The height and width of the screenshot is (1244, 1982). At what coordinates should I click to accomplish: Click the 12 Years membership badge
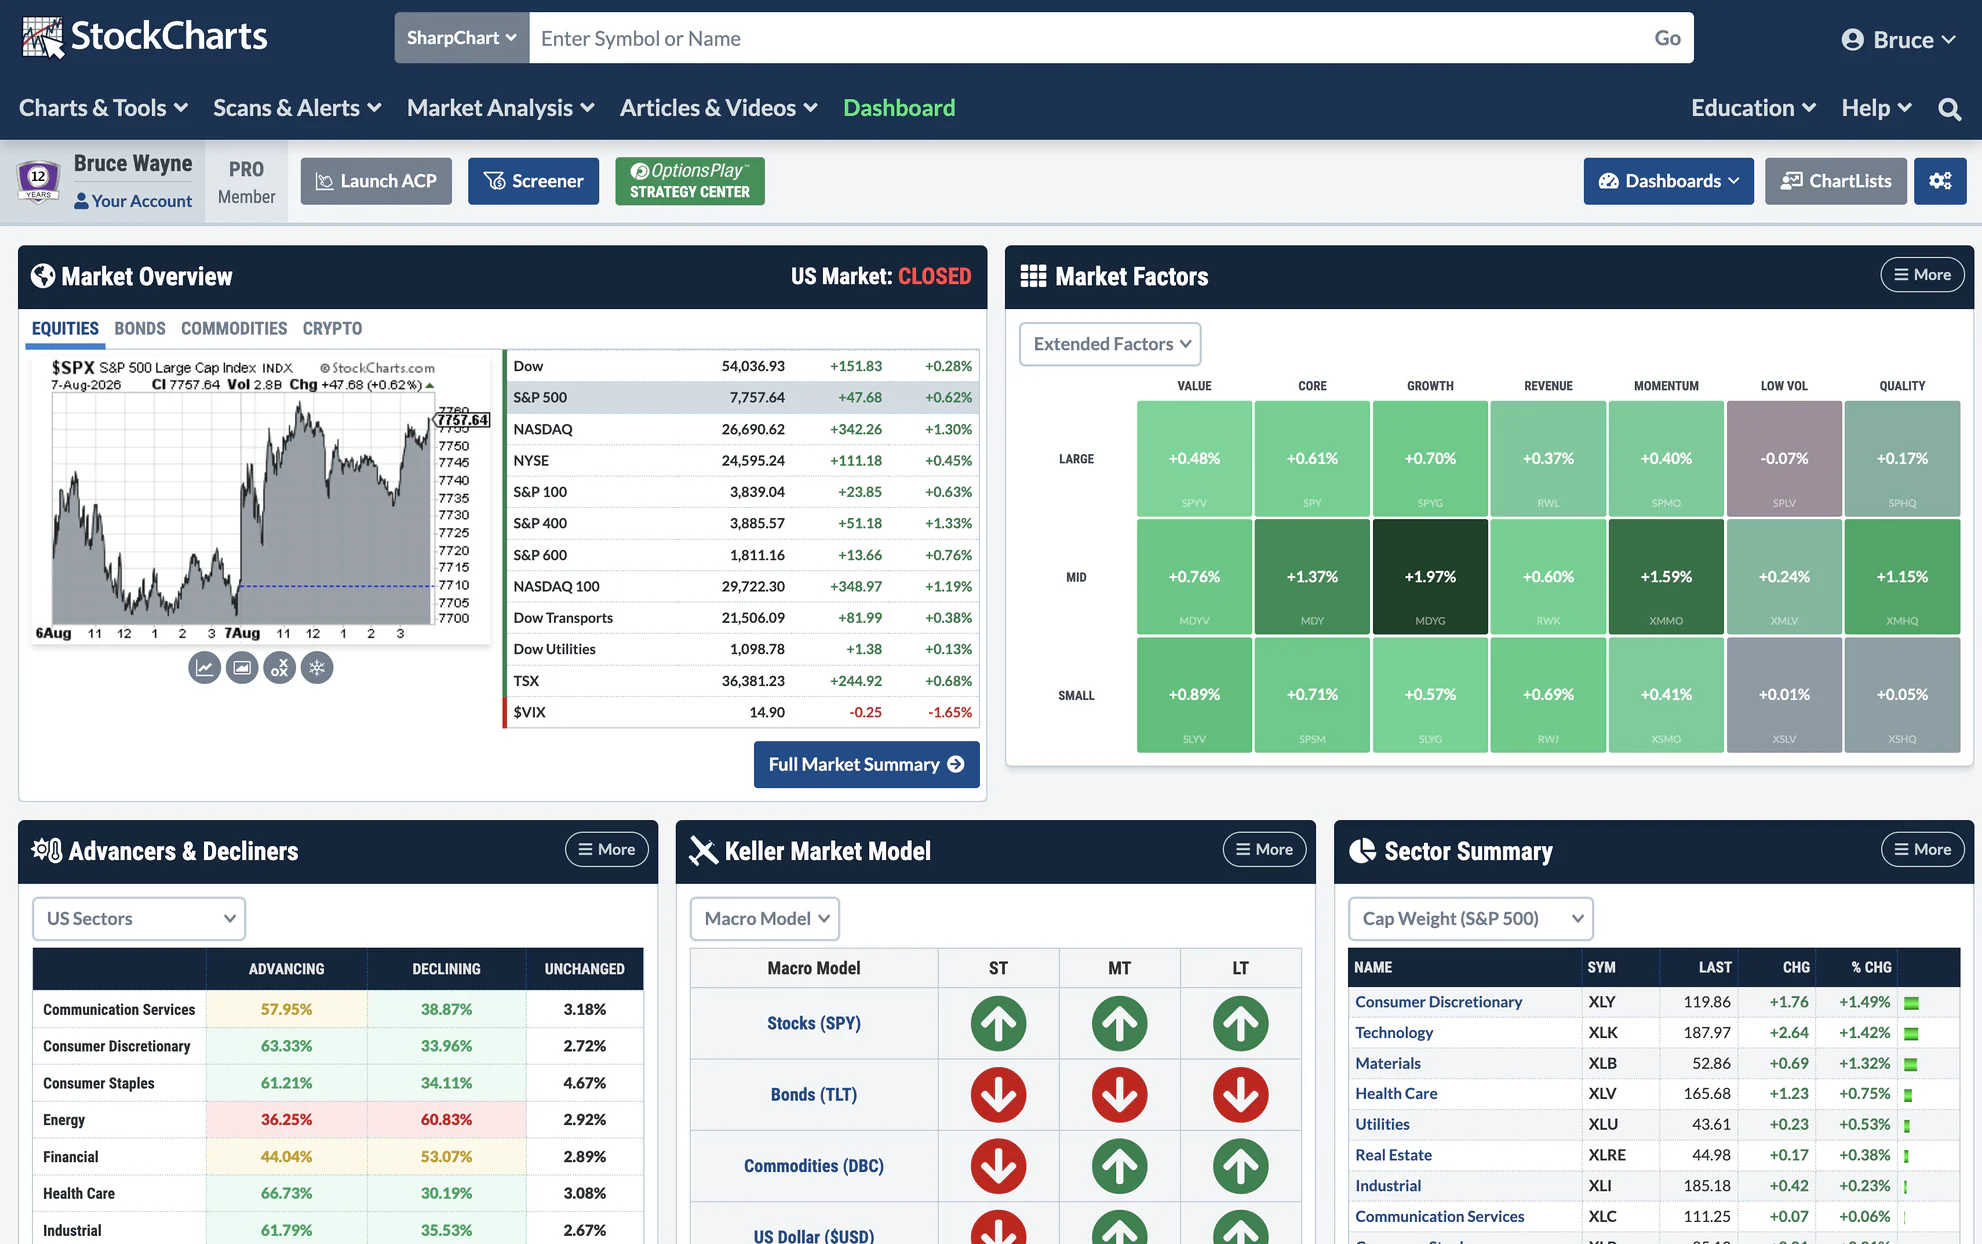click(38, 181)
